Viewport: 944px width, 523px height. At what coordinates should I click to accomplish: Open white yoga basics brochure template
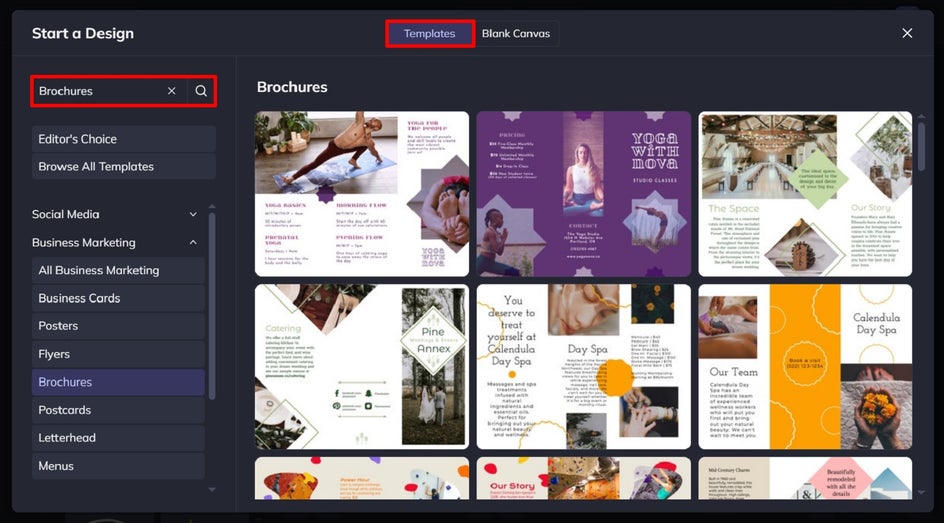pyautogui.click(x=362, y=194)
